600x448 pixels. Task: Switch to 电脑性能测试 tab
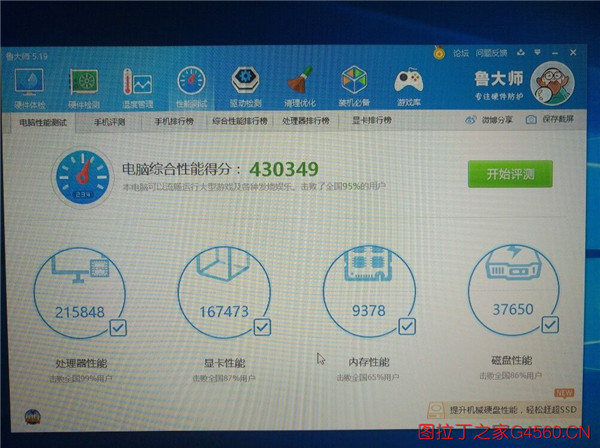pyautogui.click(x=43, y=123)
